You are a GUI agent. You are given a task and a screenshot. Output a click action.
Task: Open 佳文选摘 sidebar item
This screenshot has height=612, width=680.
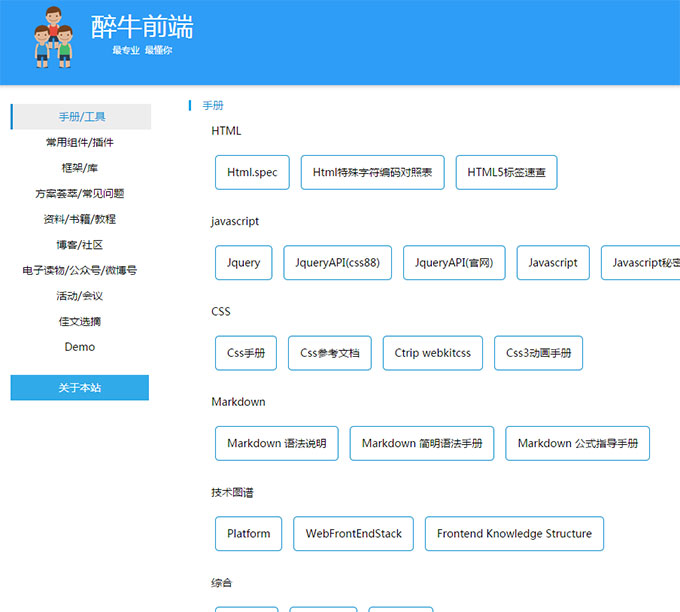[80, 321]
